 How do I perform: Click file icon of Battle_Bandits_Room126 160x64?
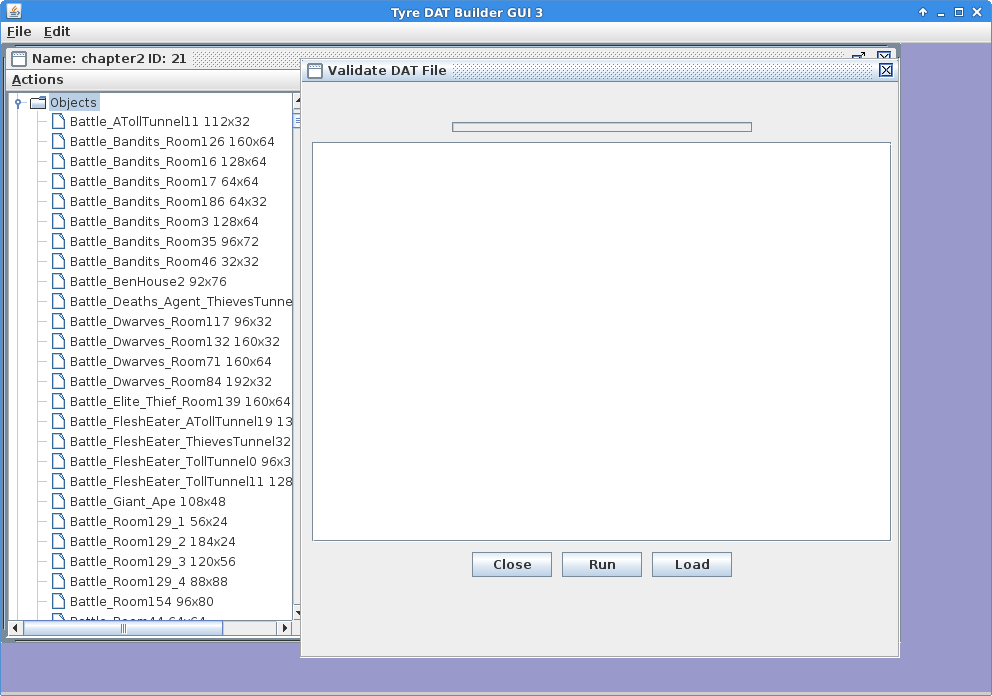coord(58,141)
